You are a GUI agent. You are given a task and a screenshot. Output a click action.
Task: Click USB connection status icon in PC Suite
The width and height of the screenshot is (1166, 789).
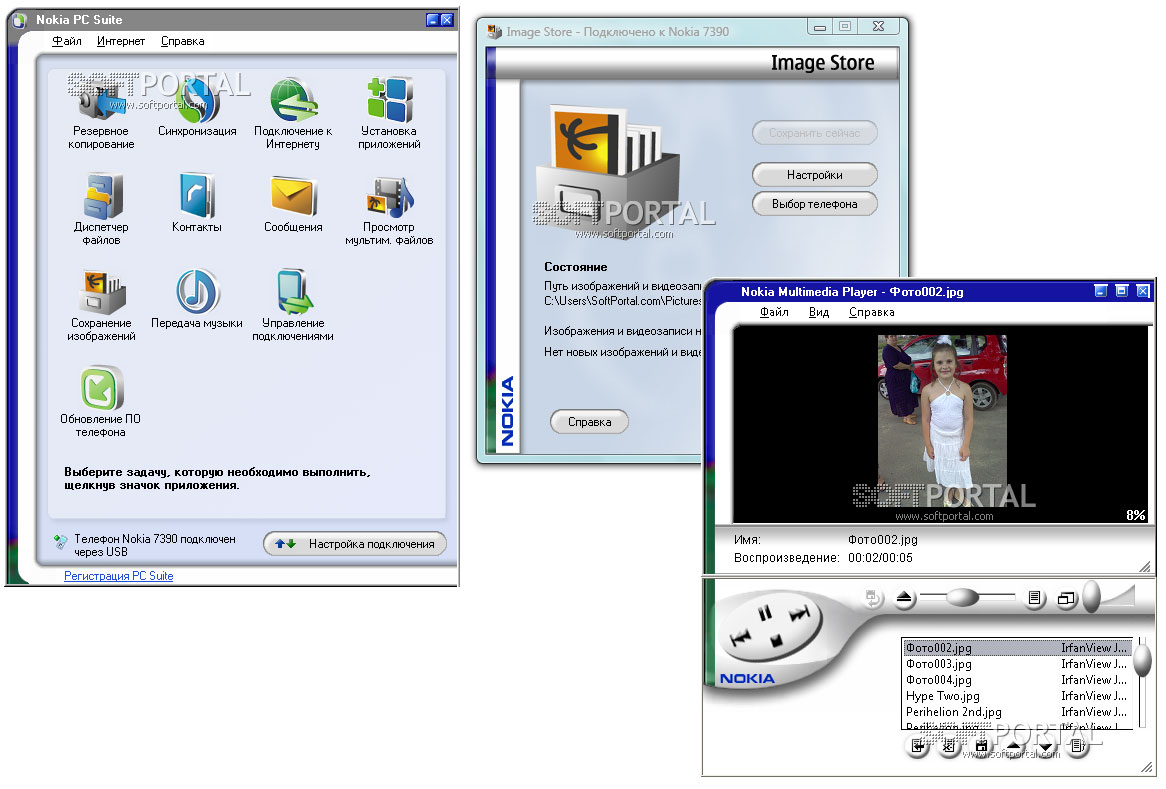pyautogui.click(x=60, y=542)
